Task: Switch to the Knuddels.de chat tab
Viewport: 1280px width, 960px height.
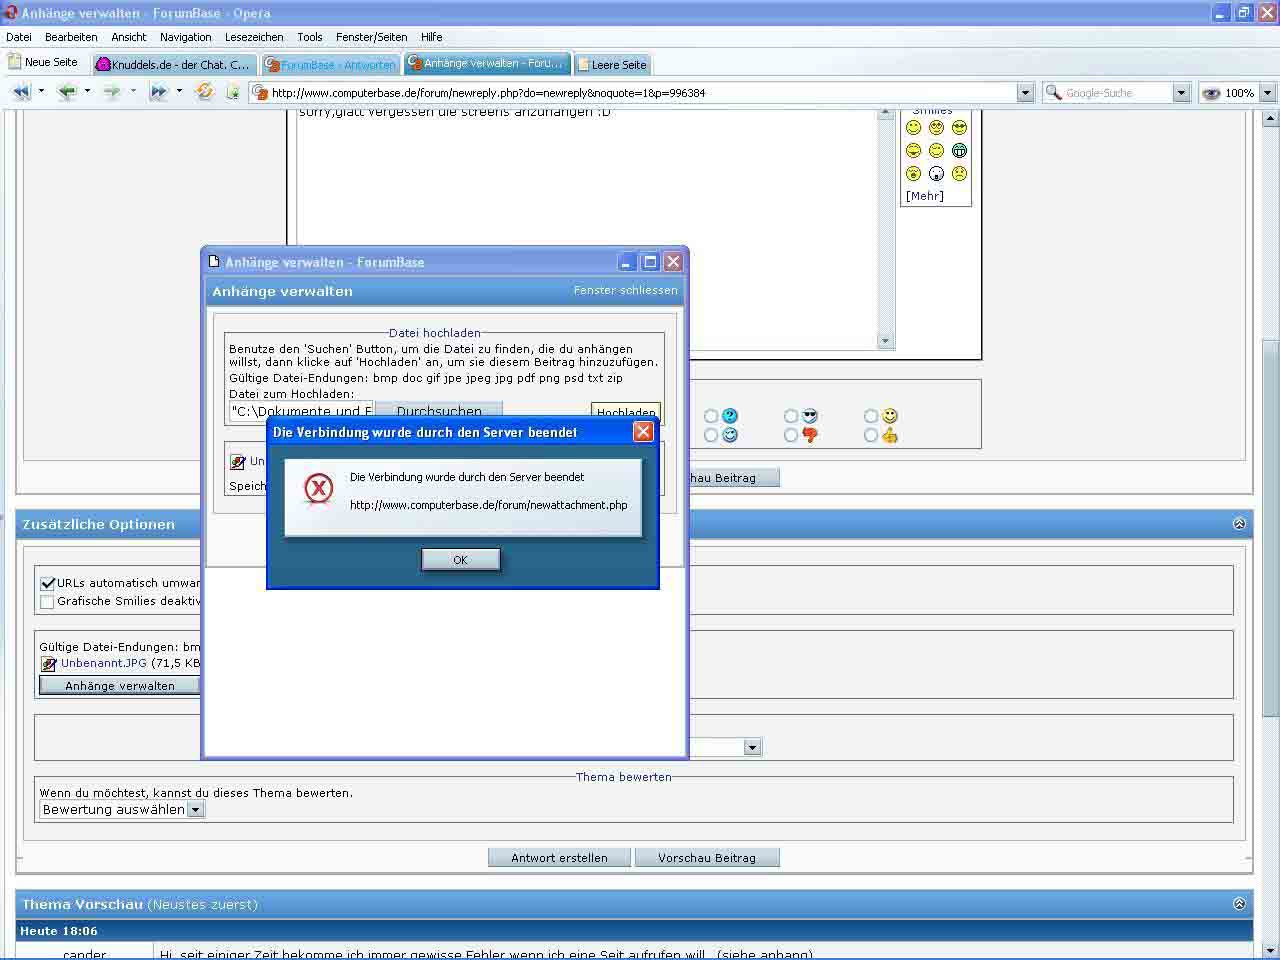Action: 174,64
